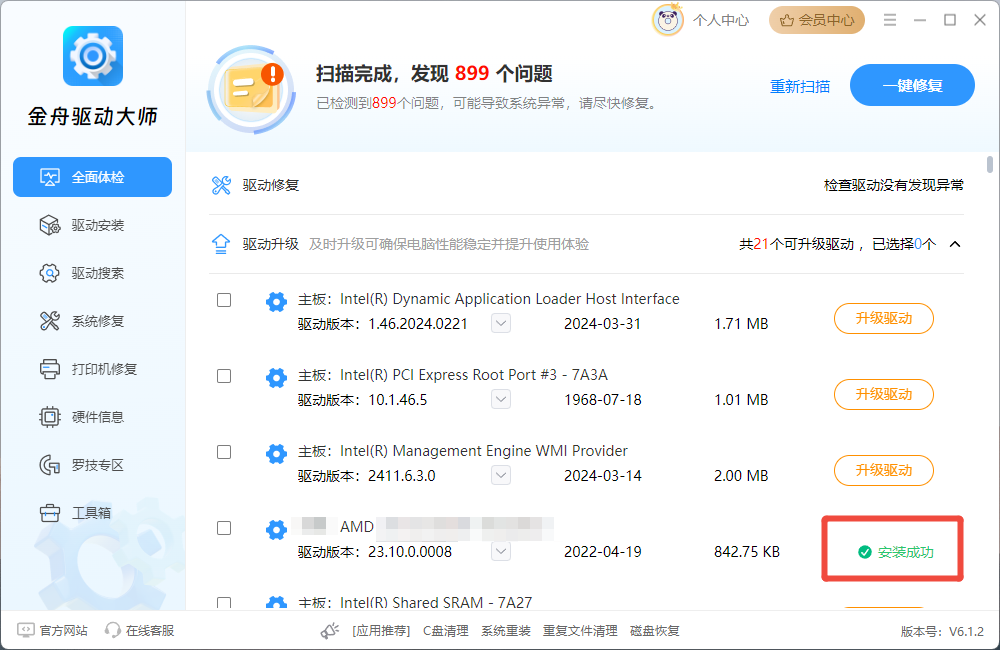
Task: Click the 官方网站 monitor icon
Action: click(26, 630)
